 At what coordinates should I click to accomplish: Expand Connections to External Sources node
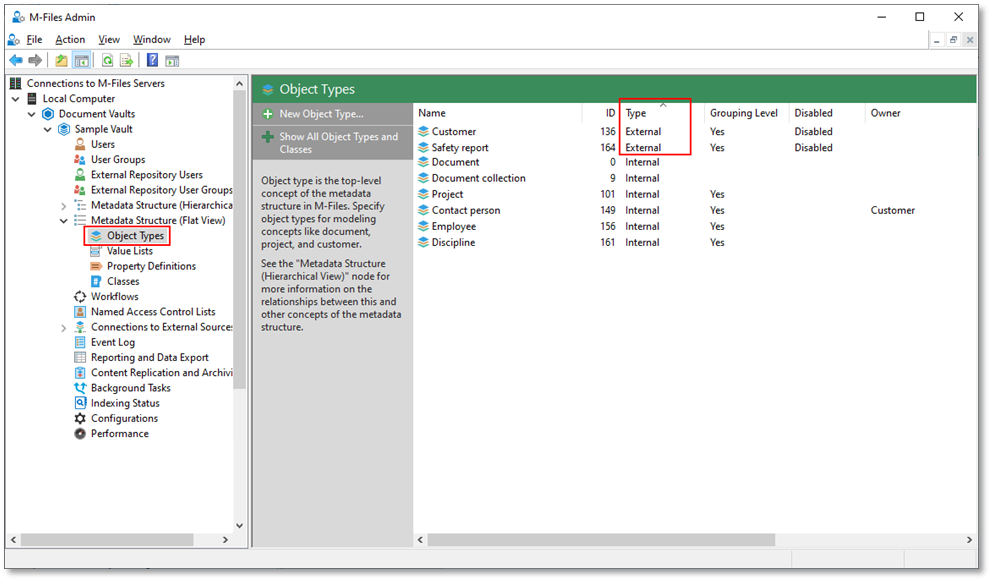[x=63, y=328]
